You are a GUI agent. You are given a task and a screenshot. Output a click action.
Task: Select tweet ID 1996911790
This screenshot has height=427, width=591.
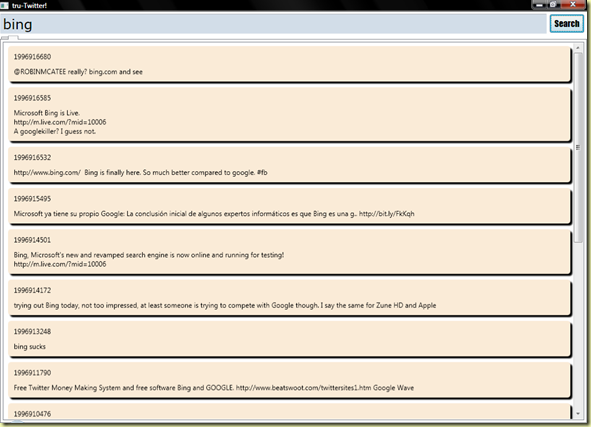32,373
